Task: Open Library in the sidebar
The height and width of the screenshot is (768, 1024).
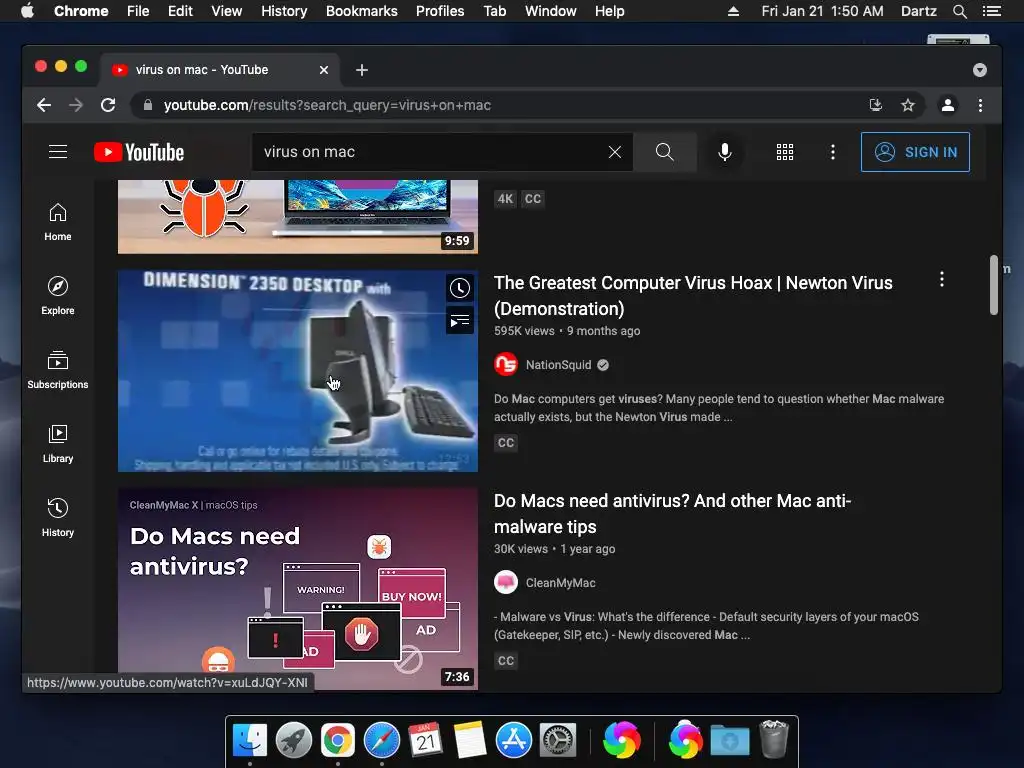Action: [57, 444]
